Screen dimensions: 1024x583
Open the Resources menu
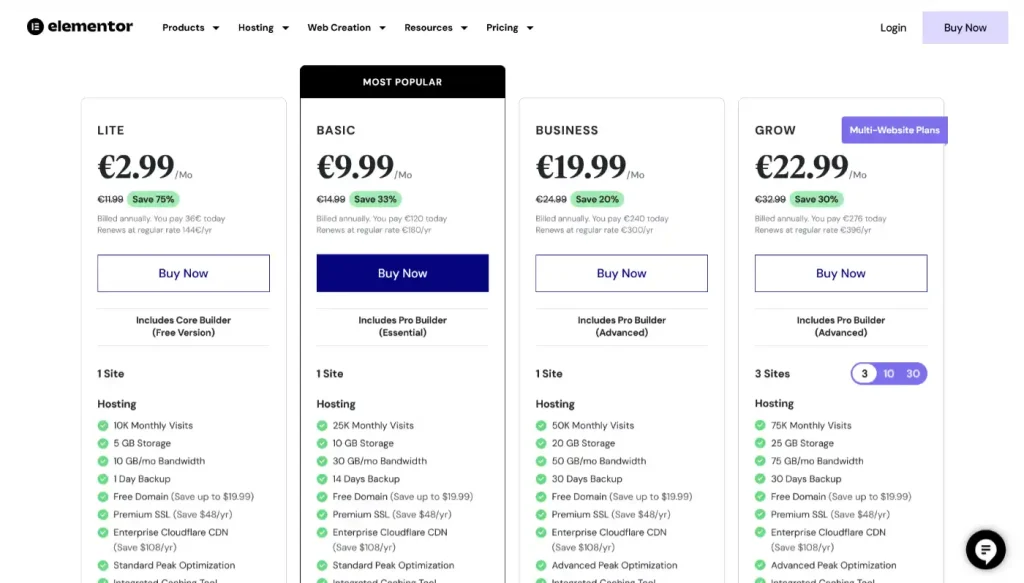428,27
